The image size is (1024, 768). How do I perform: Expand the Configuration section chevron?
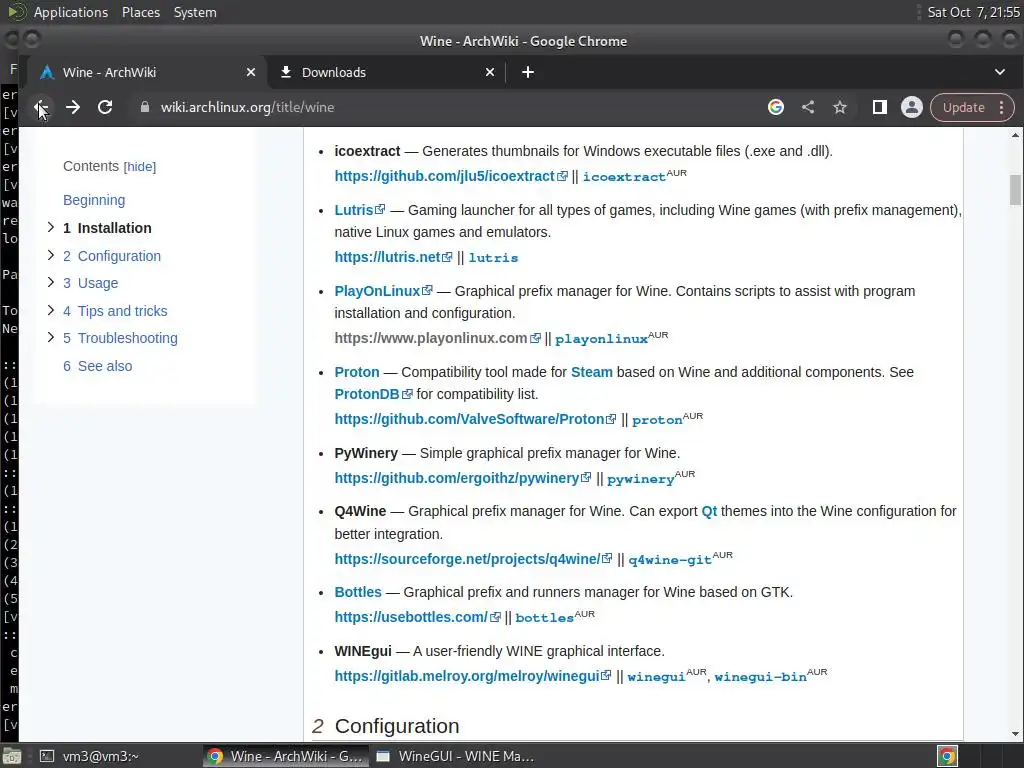[50, 255]
